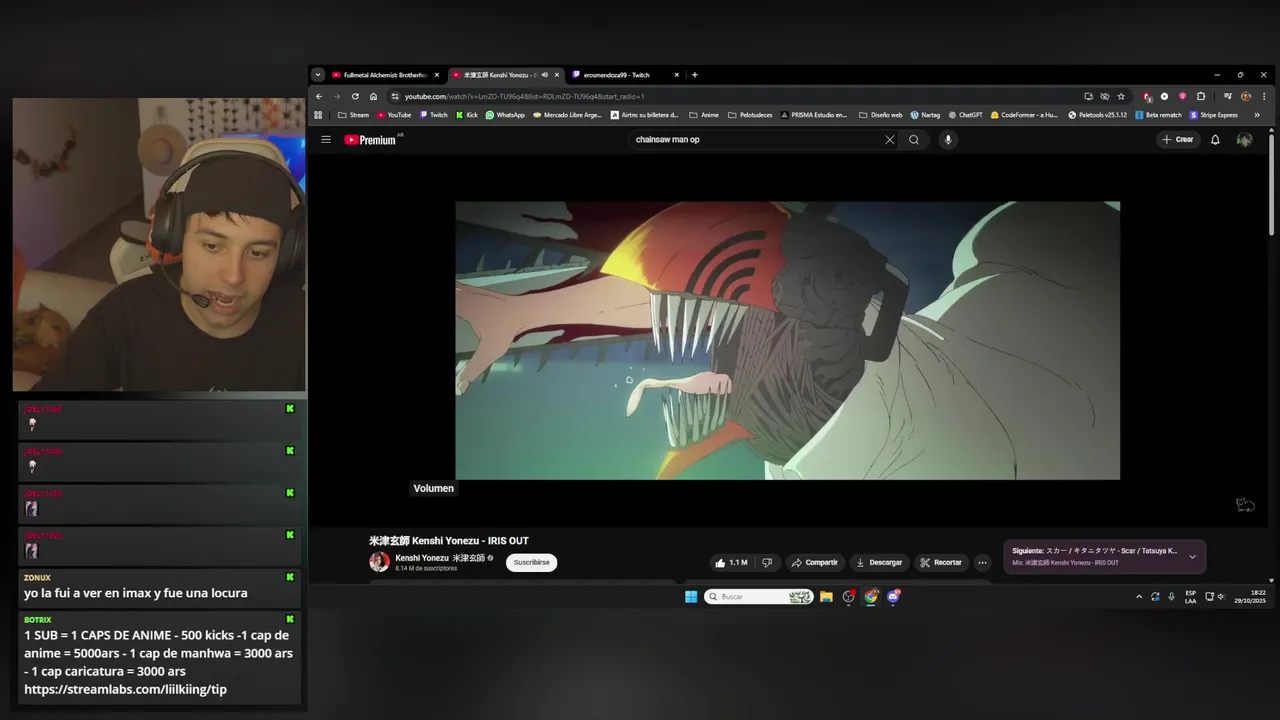Screen dimensions: 1280x720
Task: Start voice search with the microphone
Action: coord(948,140)
